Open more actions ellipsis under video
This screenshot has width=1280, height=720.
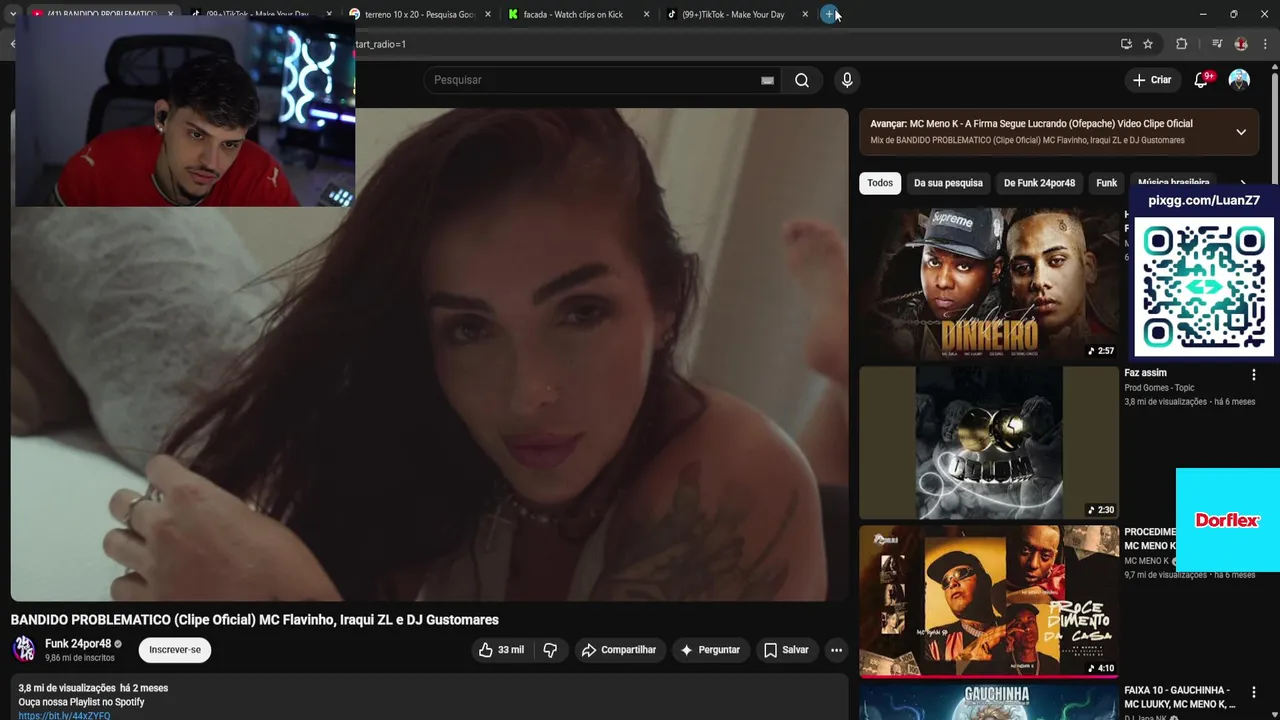click(836, 650)
